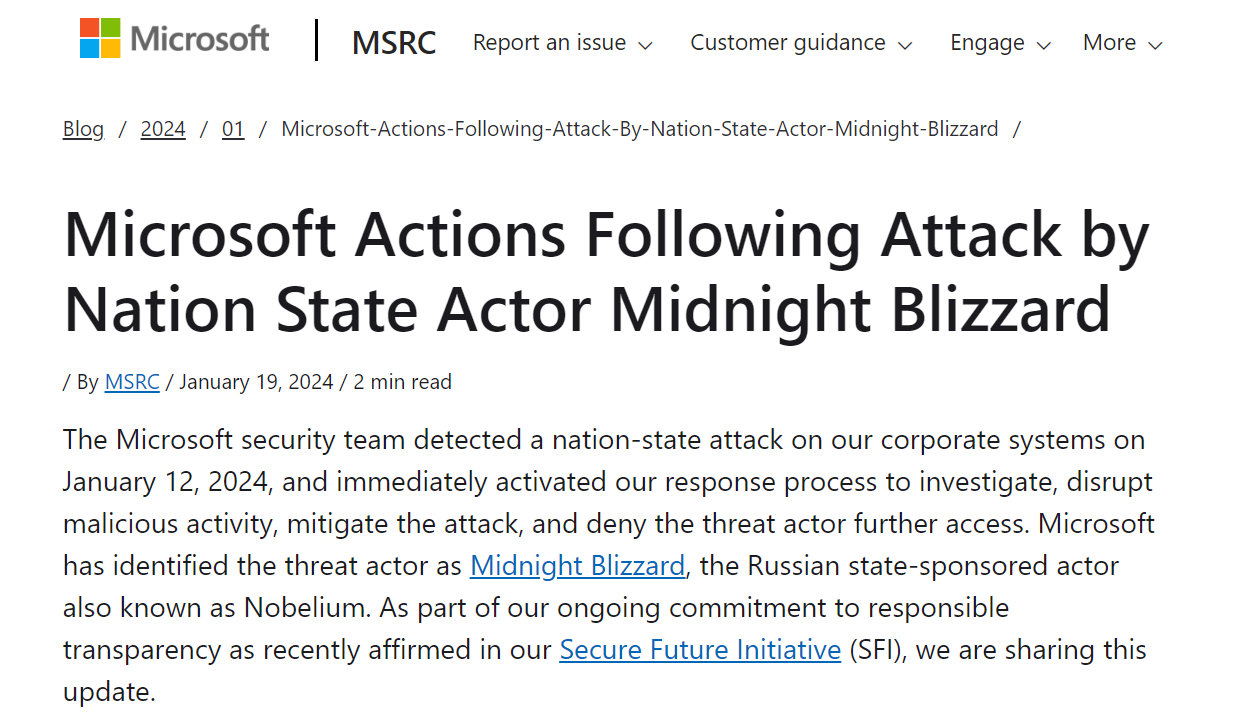Select the 01 month breadcrumb link
This screenshot has width=1235, height=728.
tap(233, 129)
